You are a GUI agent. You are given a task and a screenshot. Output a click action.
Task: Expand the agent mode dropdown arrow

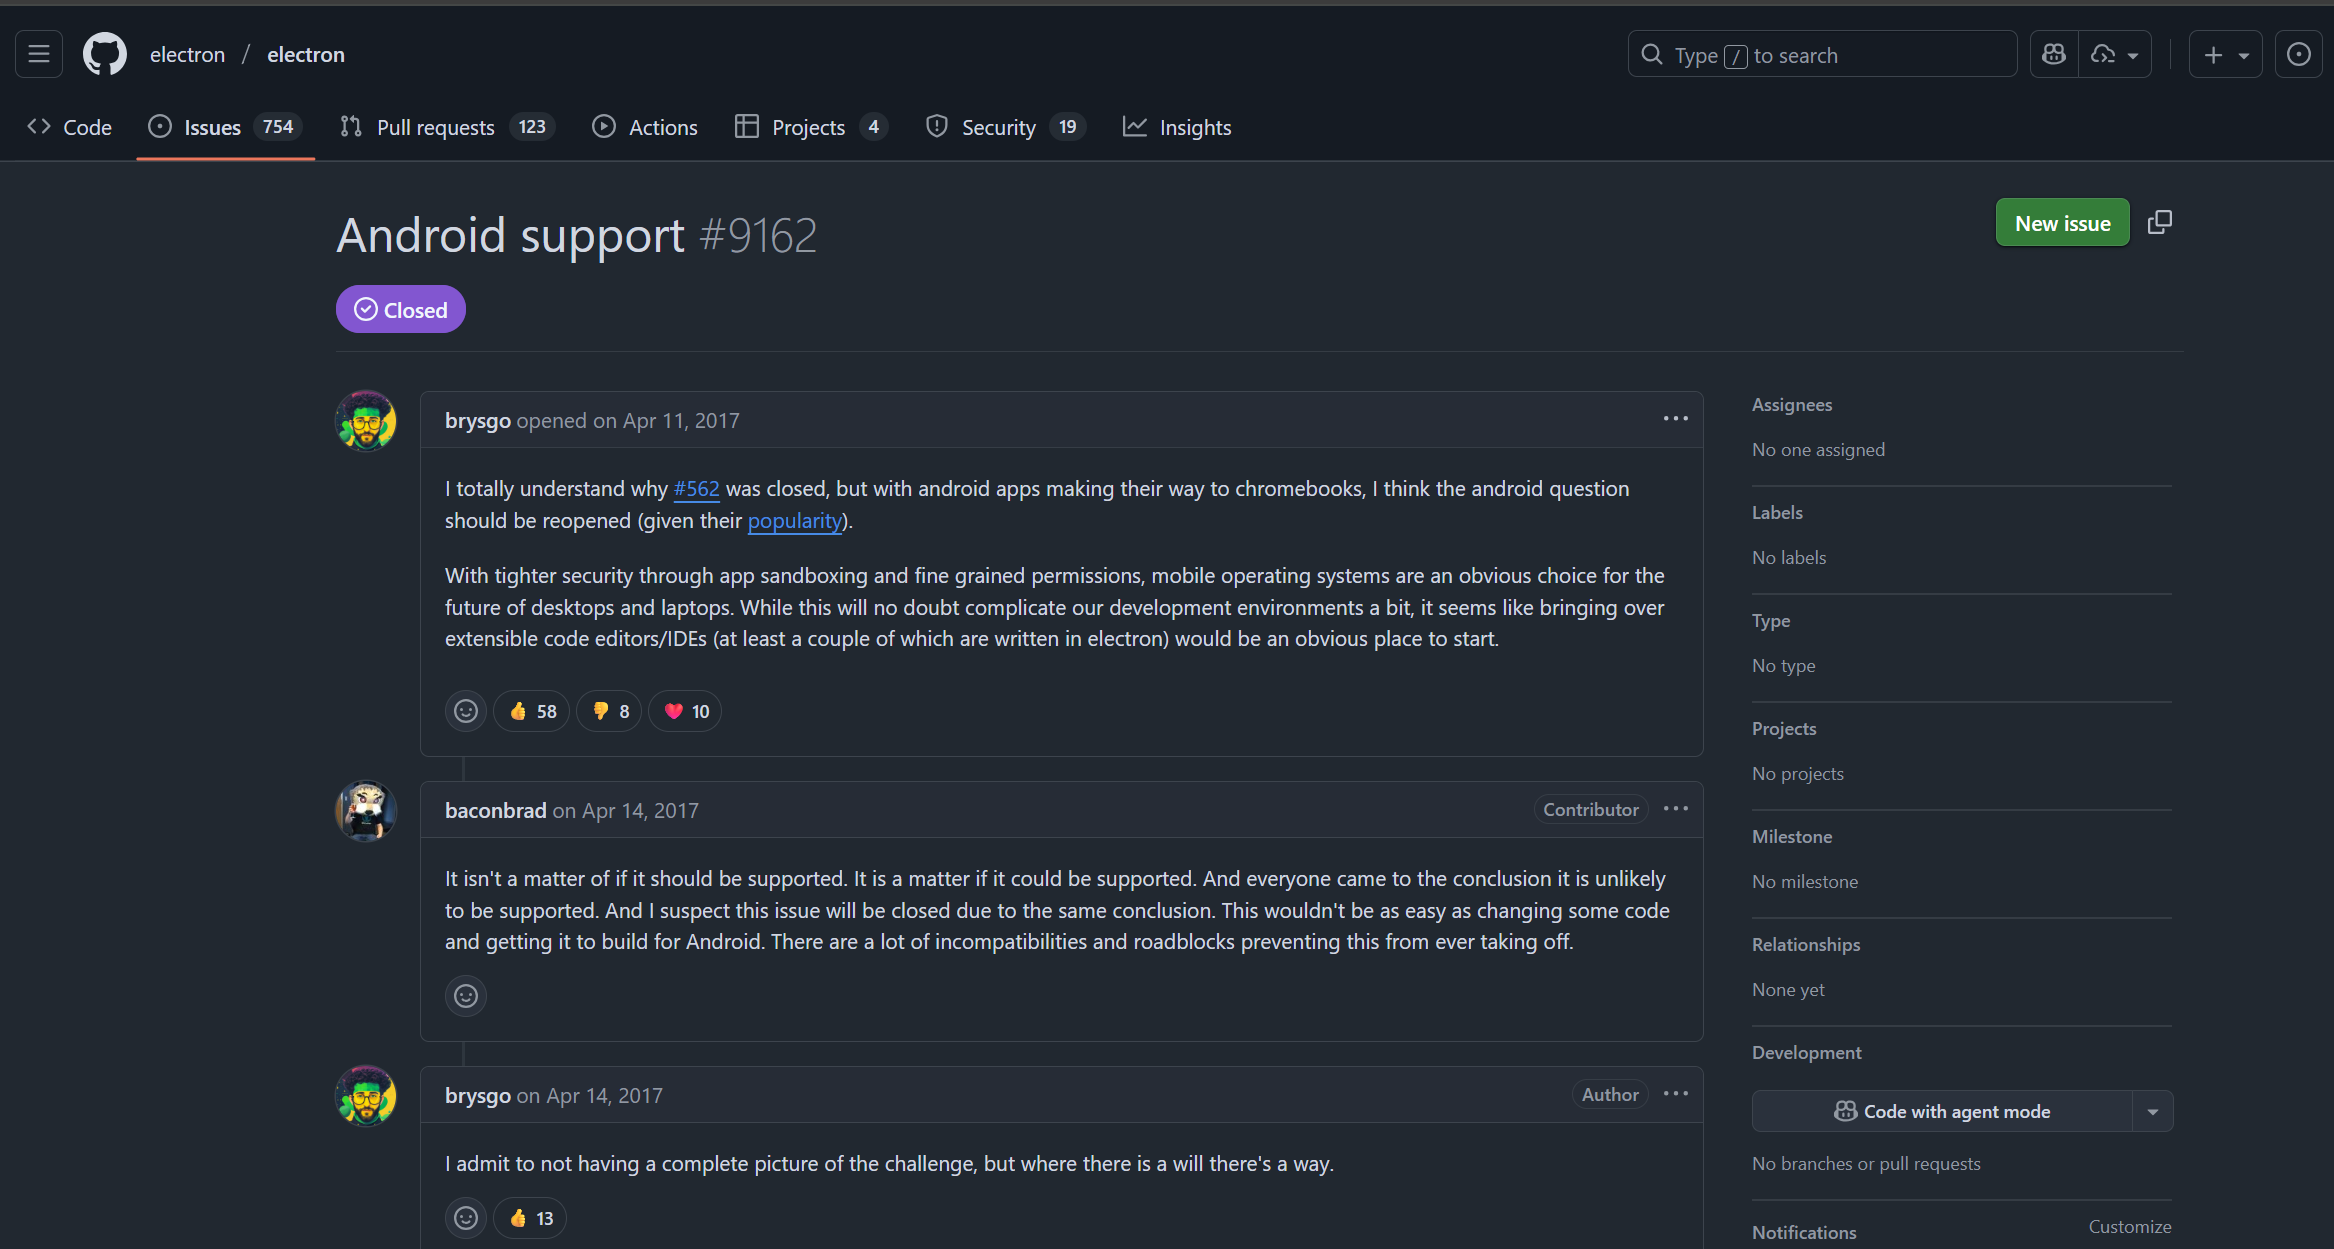click(2153, 1111)
